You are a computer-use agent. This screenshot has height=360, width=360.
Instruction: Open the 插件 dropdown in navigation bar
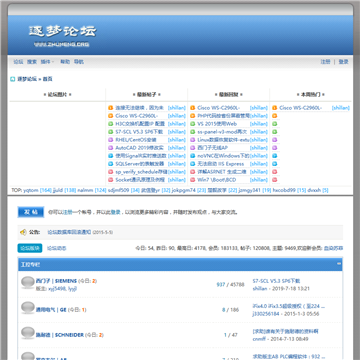47,62
